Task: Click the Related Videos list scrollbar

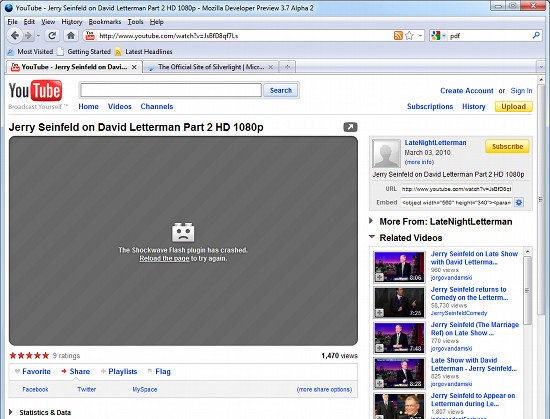Action: click(x=527, y=291)
